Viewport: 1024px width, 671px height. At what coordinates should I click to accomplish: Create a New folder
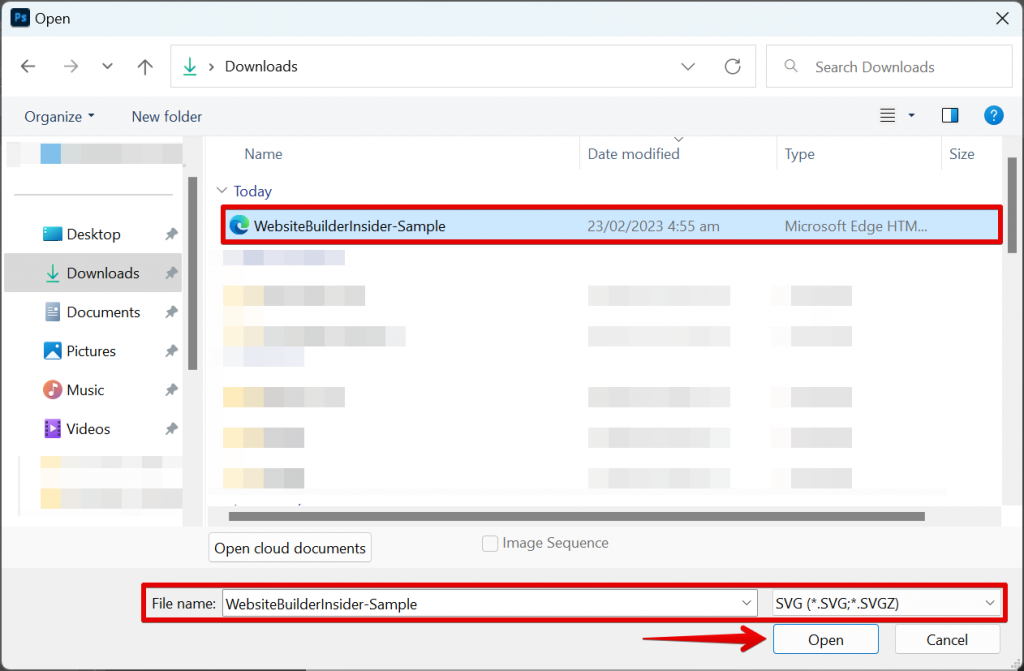coord(167,116)
